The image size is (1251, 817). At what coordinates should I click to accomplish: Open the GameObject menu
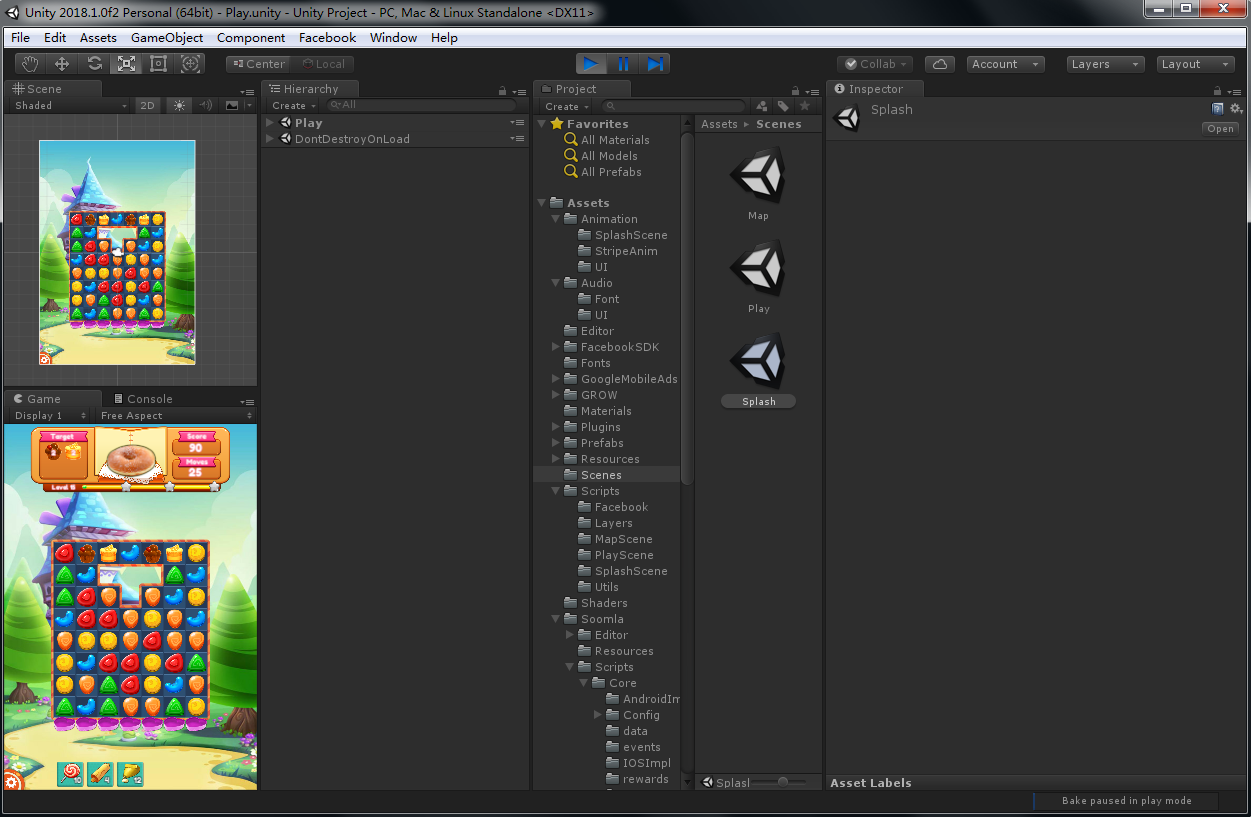[167, 38]
